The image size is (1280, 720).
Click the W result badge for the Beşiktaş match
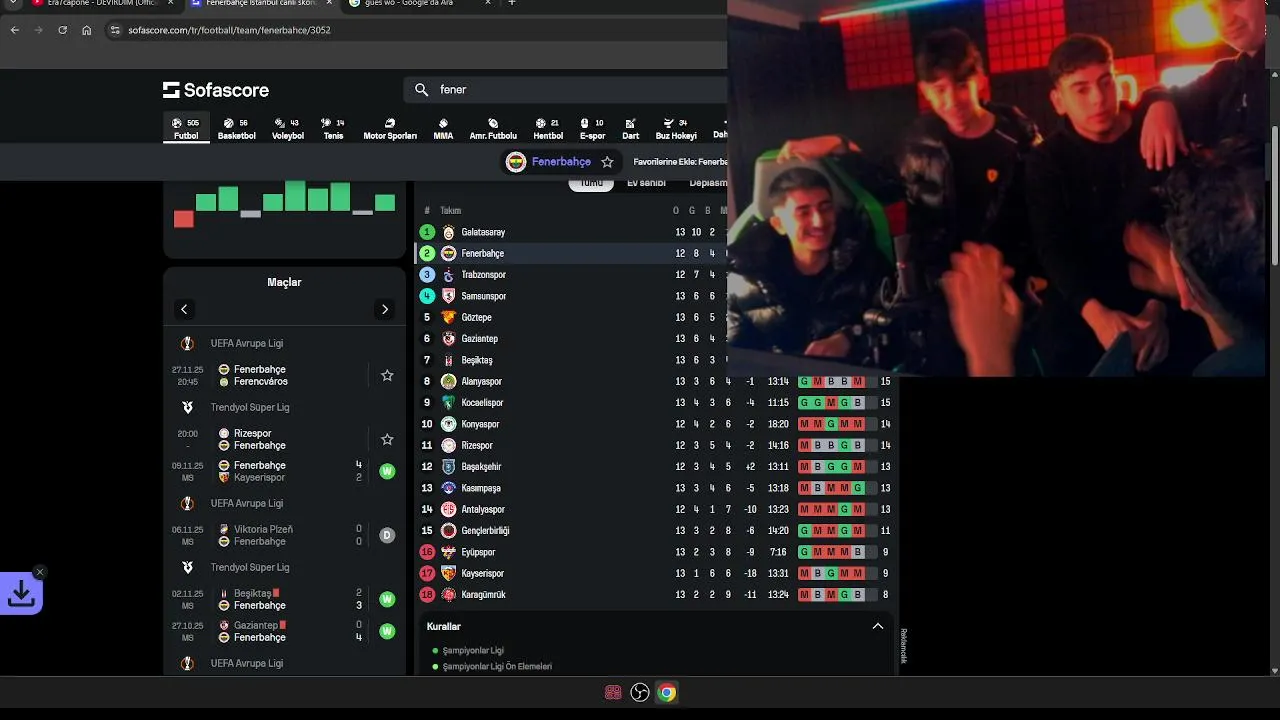coord(387,599)
